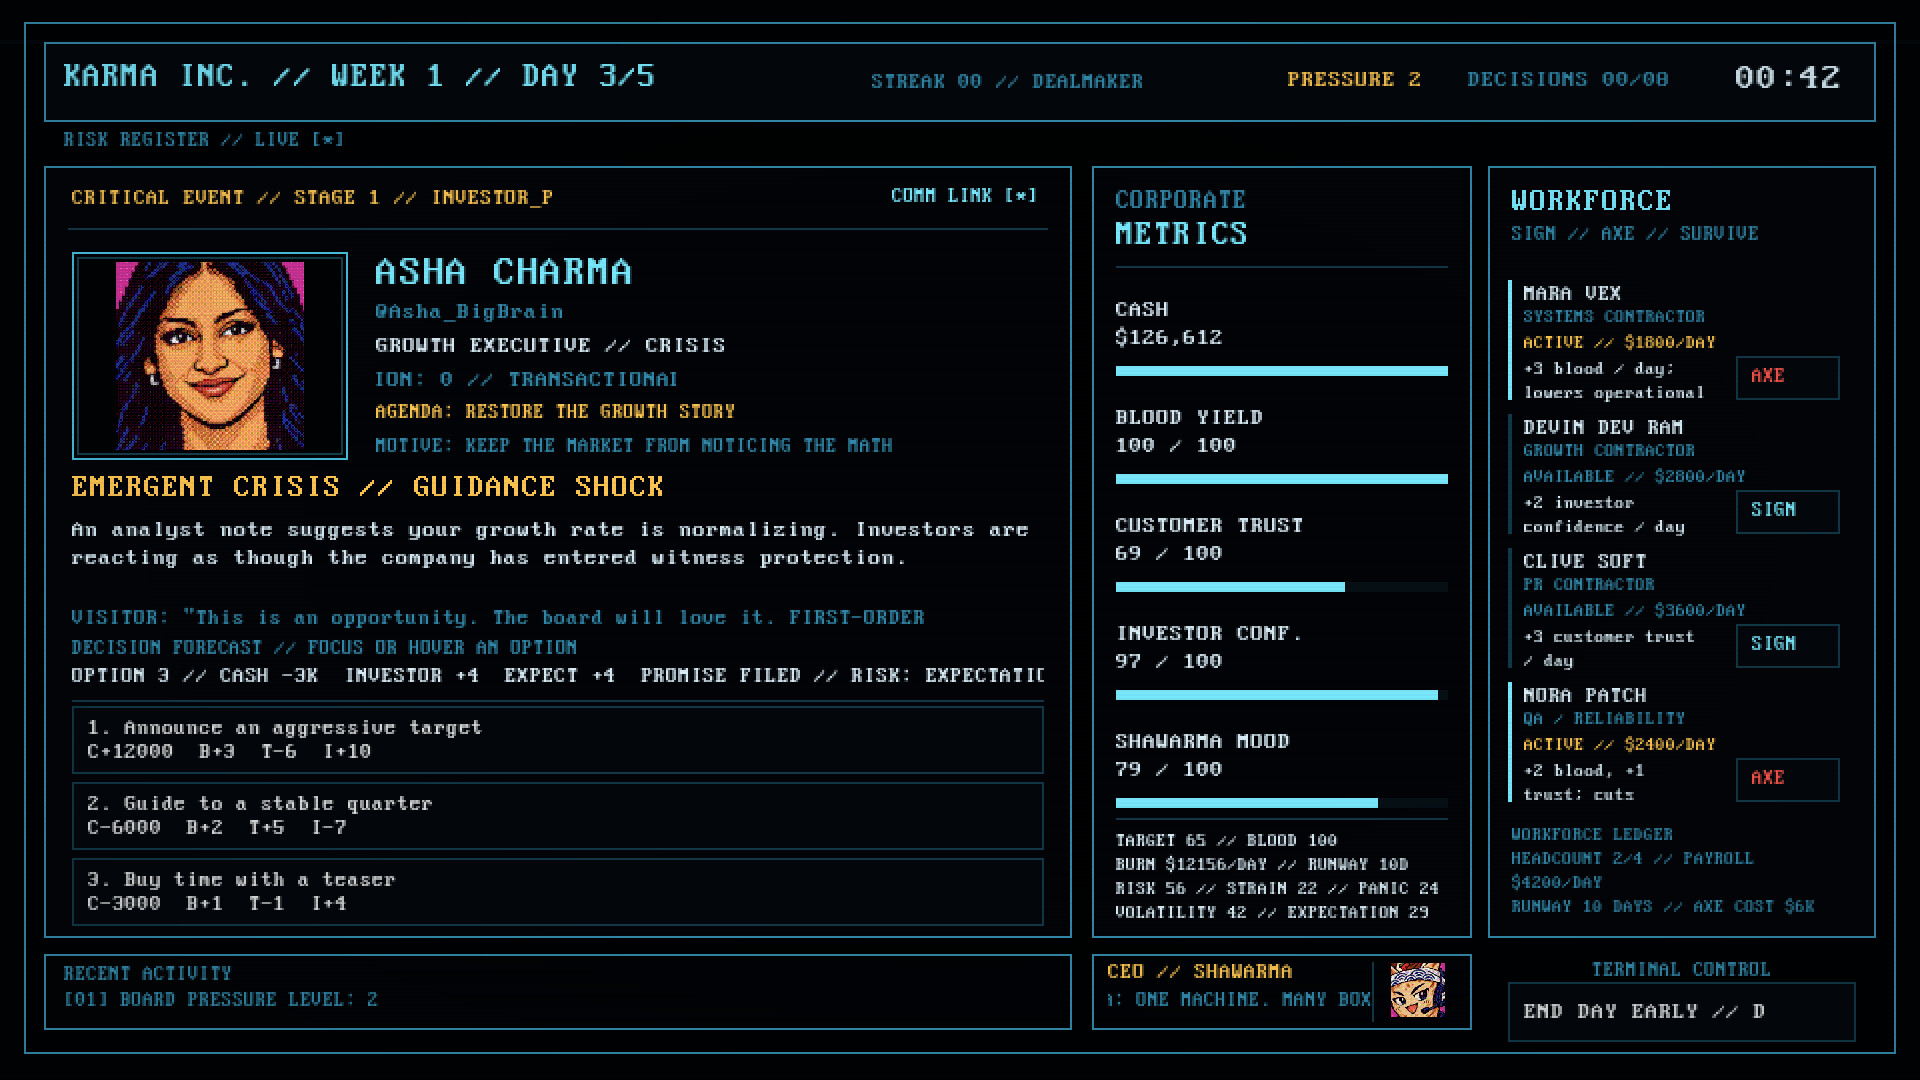Screen dimensions: 1920x1080
Task: Click STREAK 00 // DEALMAKER text
Action: click(x=1006, y=81)
